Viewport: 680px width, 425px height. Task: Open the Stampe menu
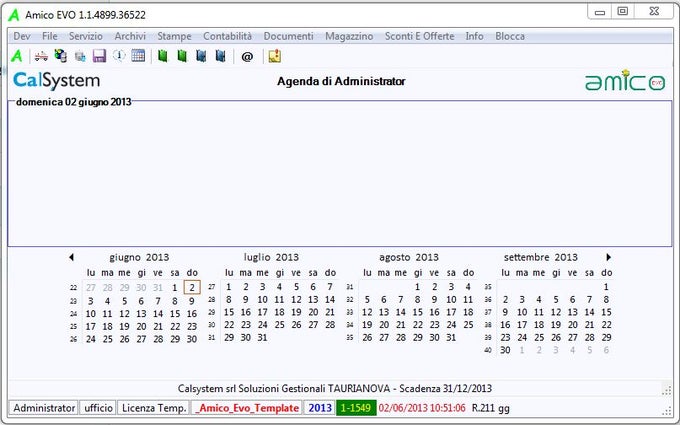point(174,36)
